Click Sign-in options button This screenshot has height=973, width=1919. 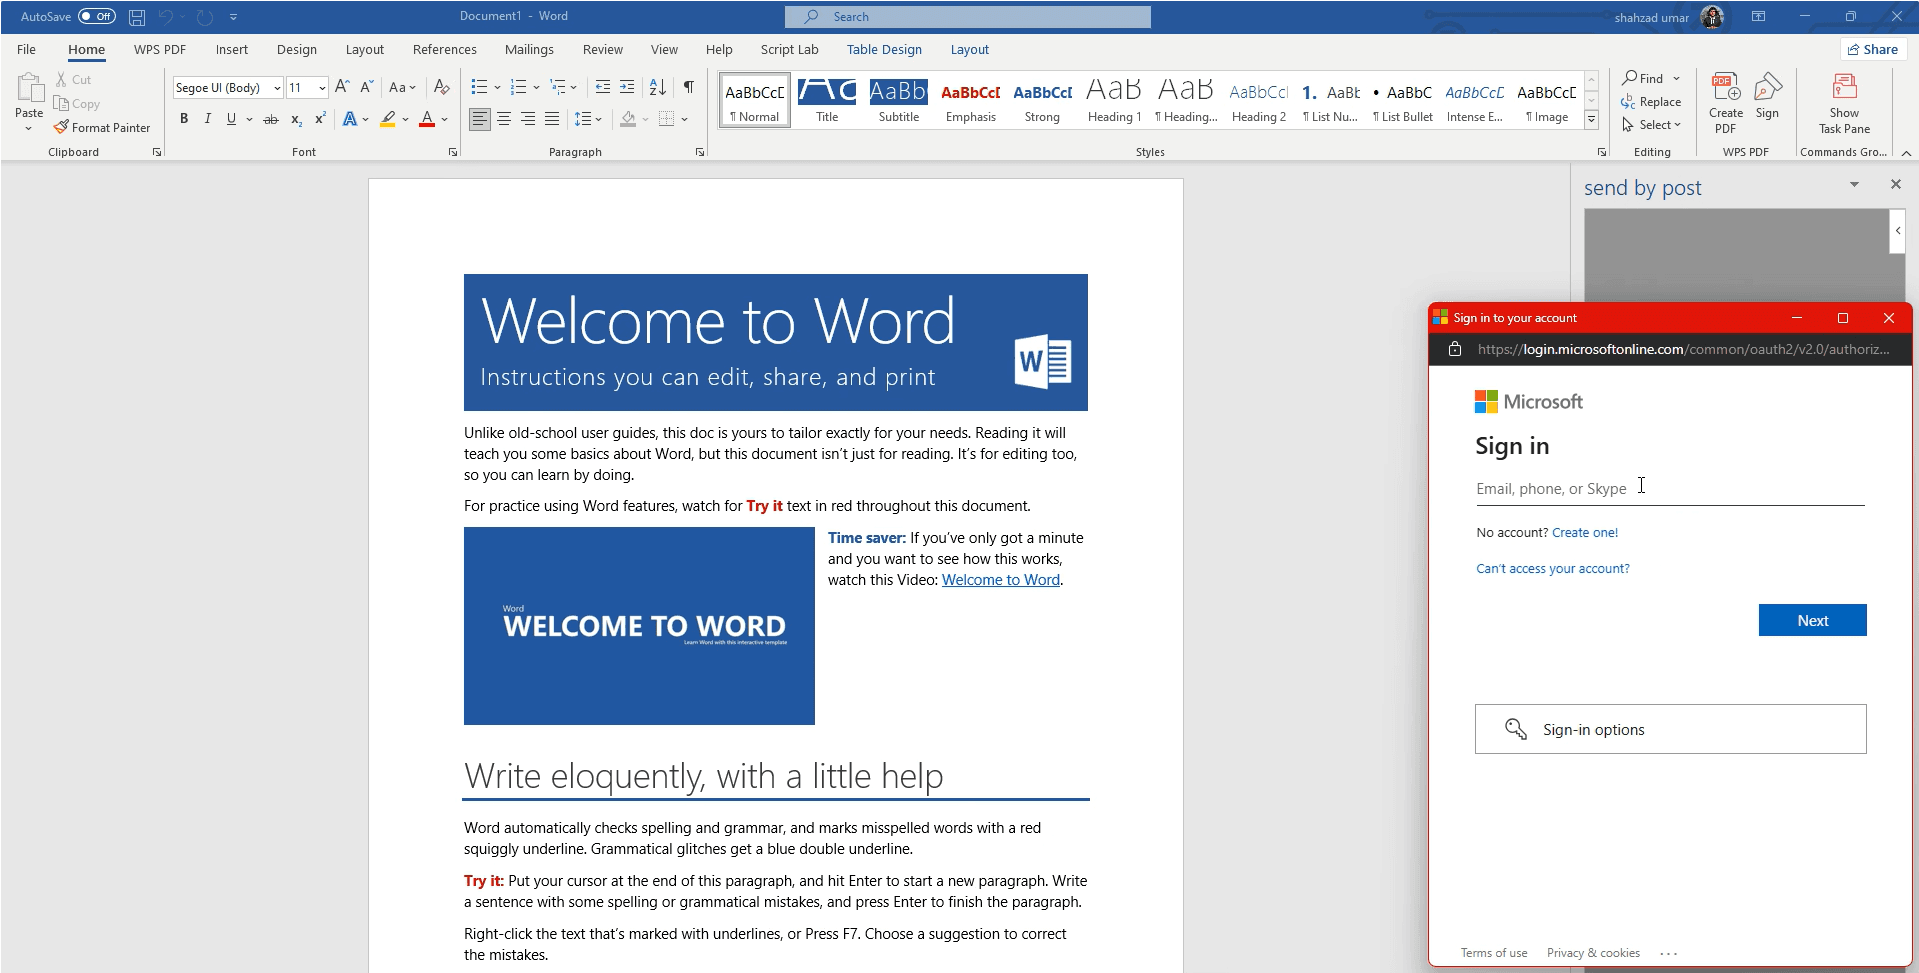1670,729
